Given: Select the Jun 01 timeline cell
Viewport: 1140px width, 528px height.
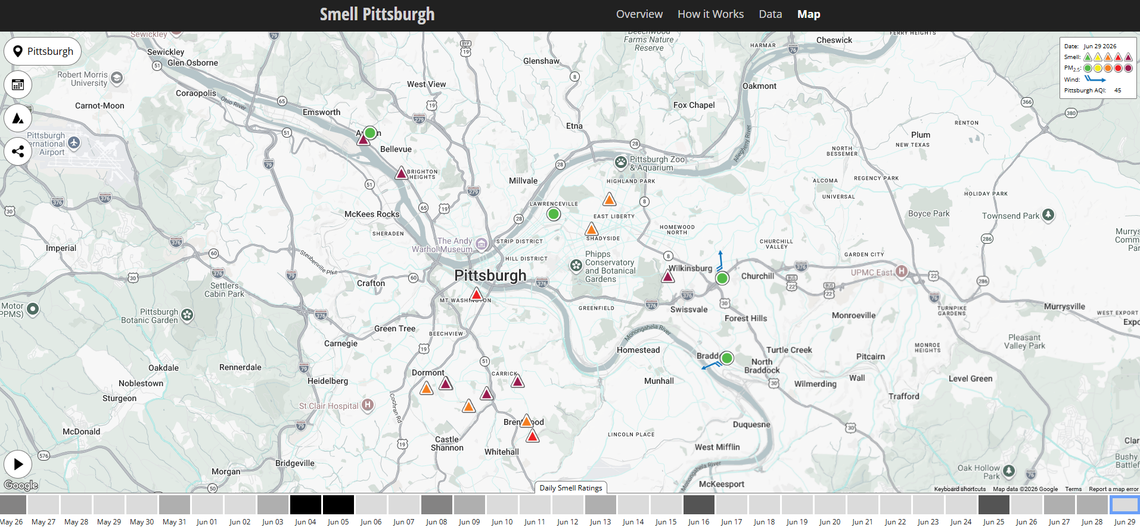Looking at the screenshot, I should pos(207,505).
